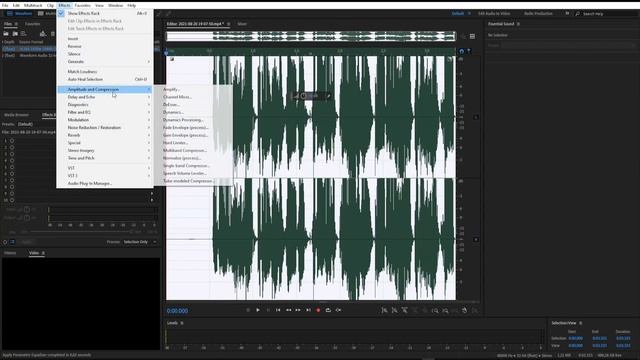Toggle power for effects rack slot 10
The width and height of the screenshot is (640, 360).
(12, 200)
